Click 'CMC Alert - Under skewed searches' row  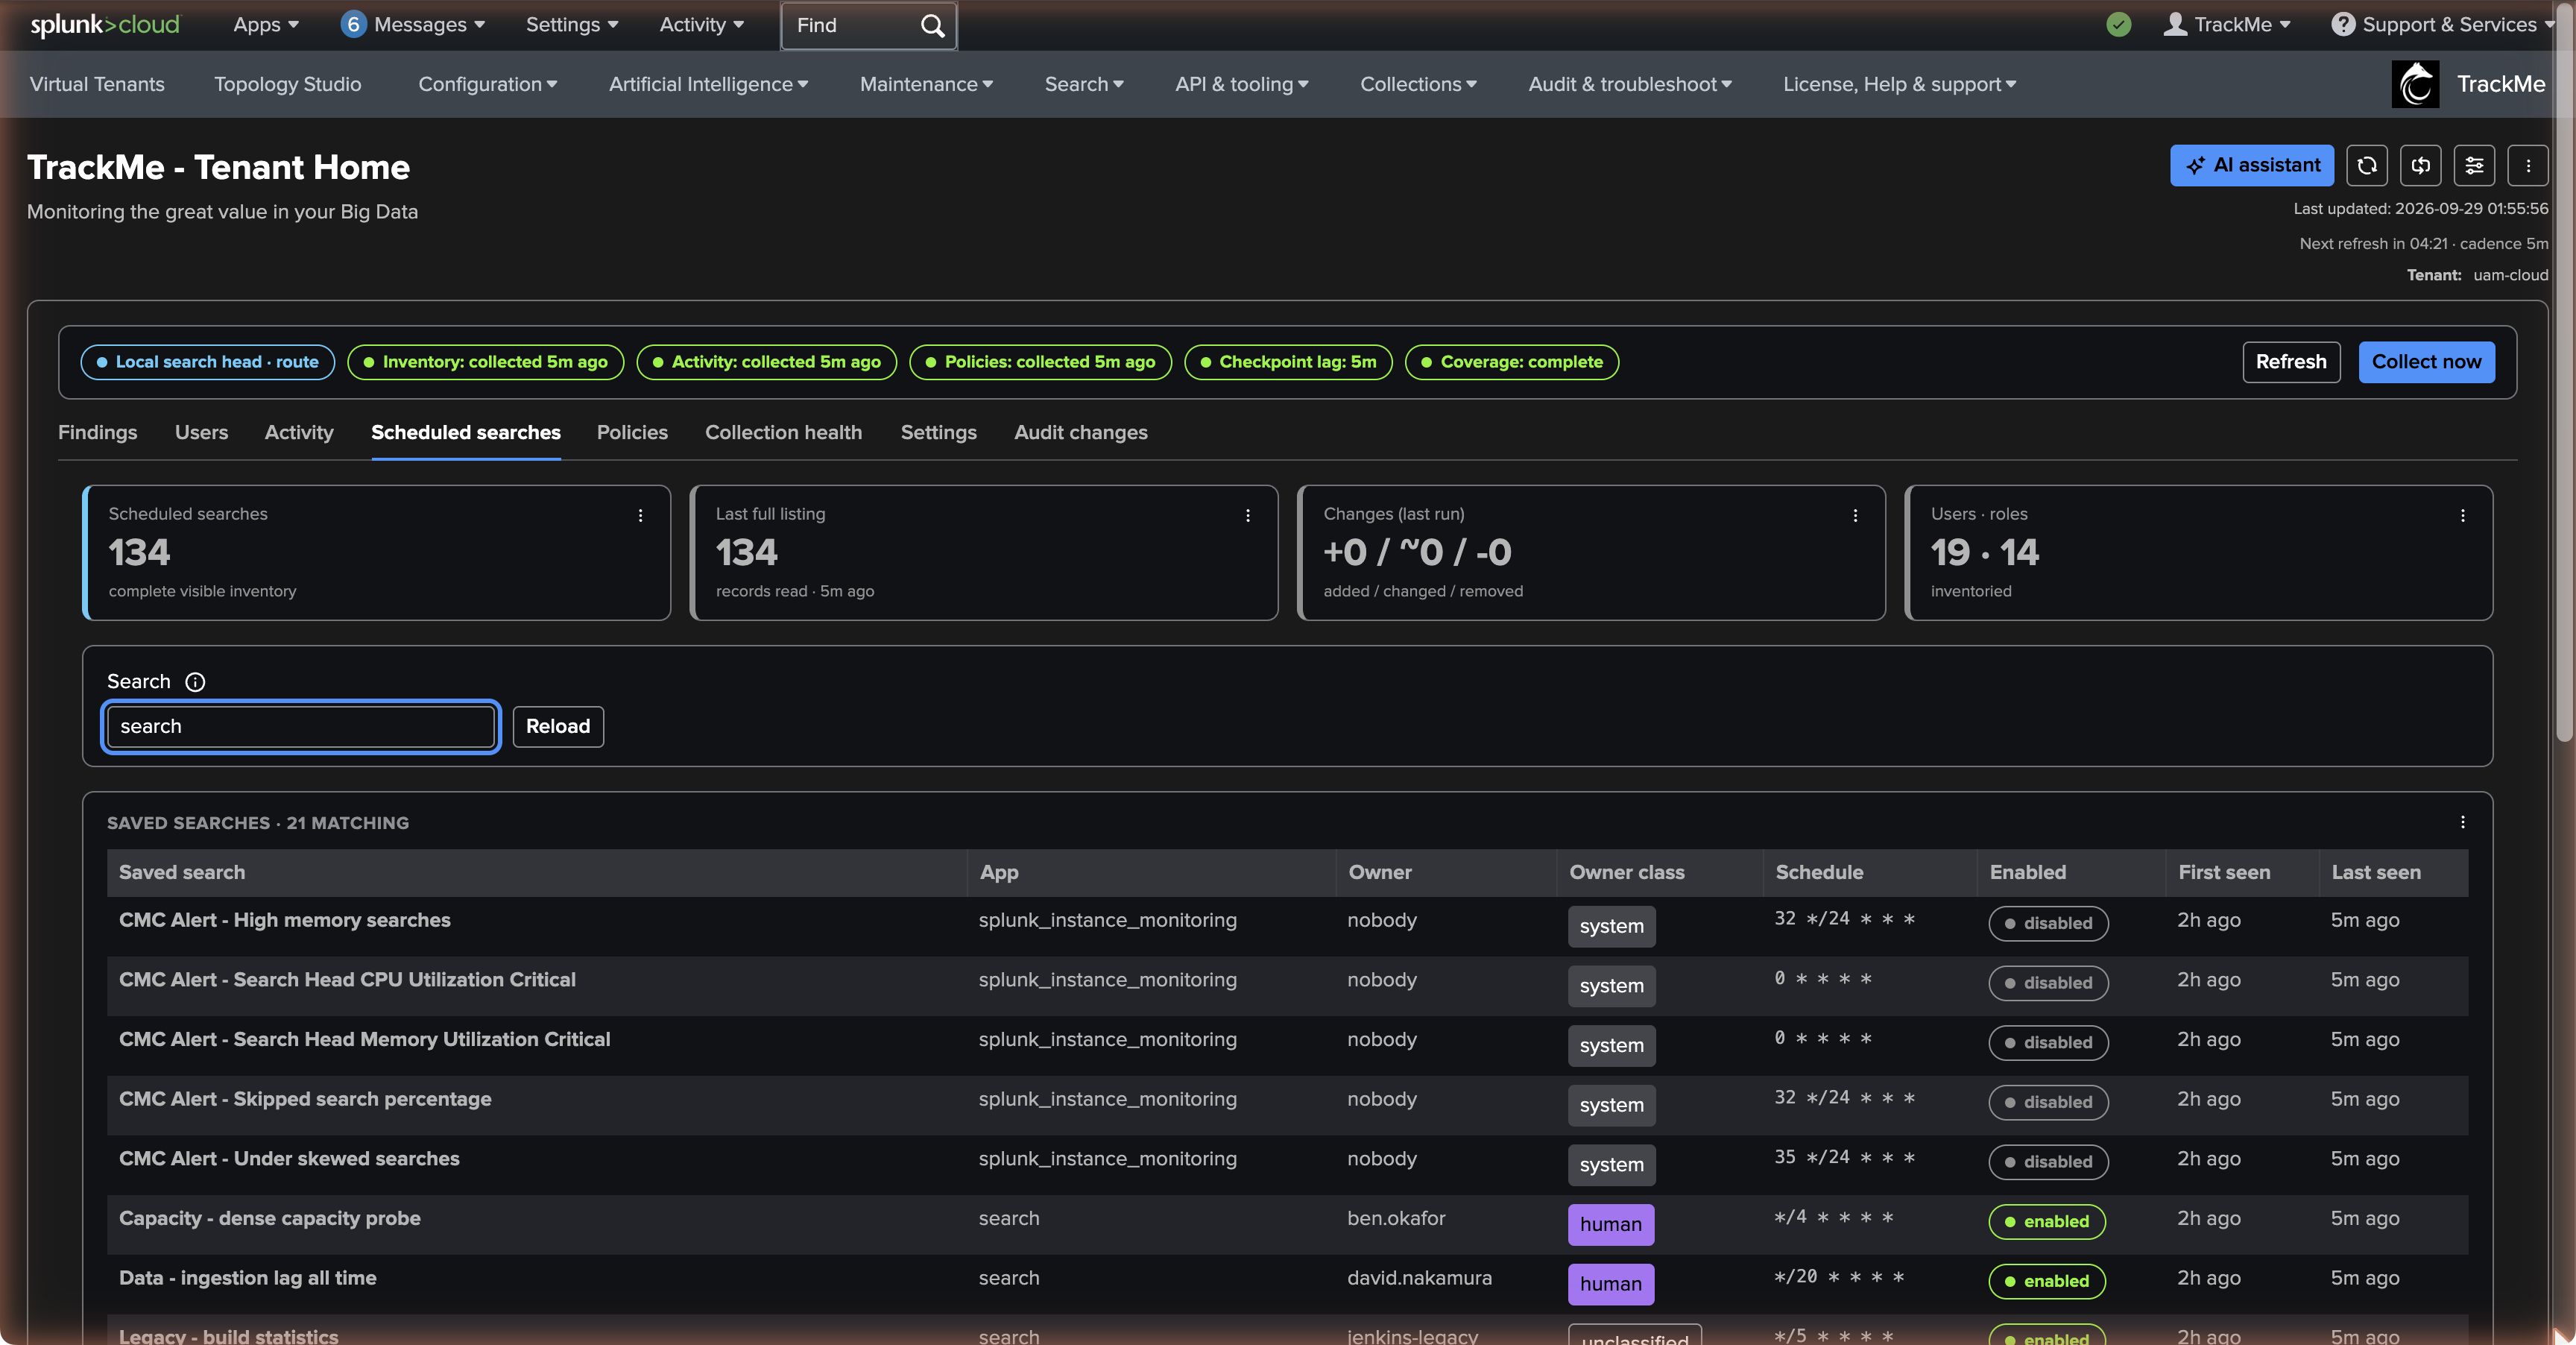pos(1287,1165)
